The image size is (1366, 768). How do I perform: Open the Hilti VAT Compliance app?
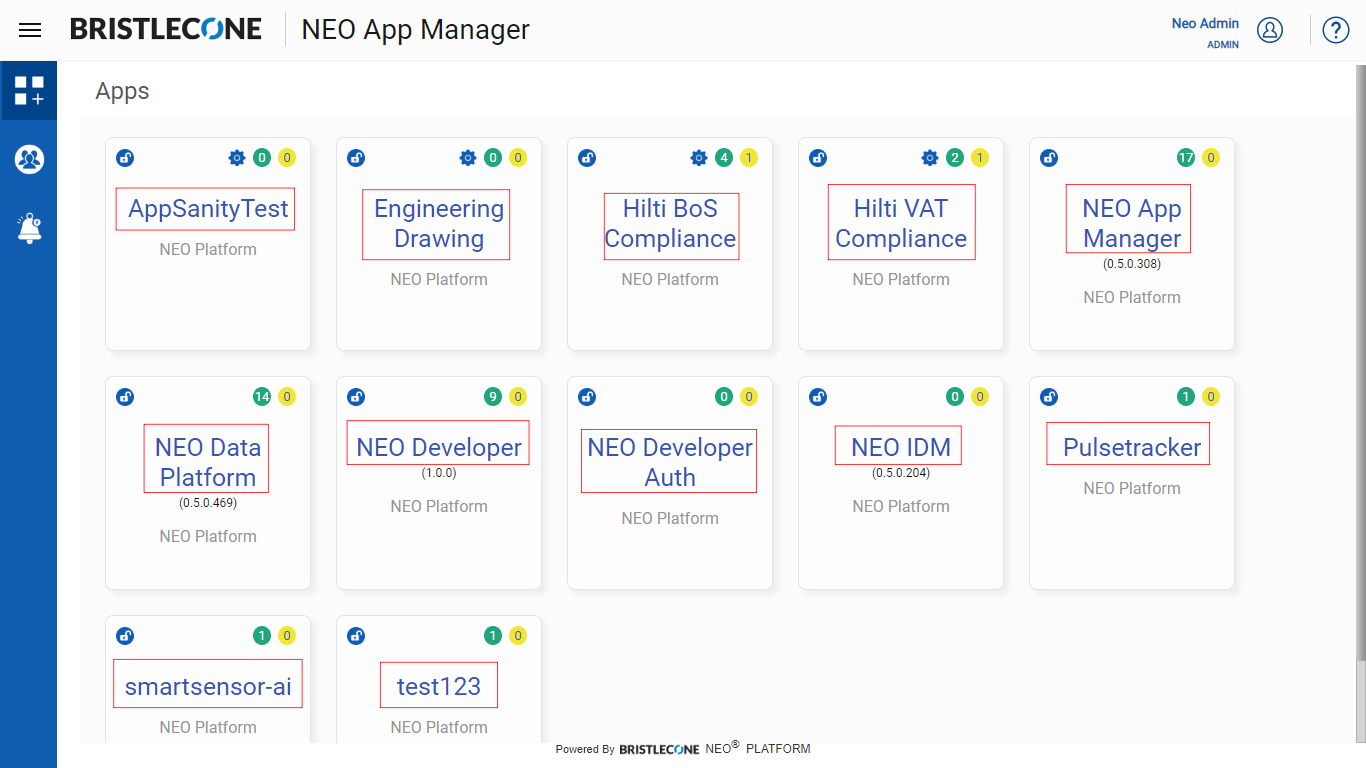click(x=901, y=222)
